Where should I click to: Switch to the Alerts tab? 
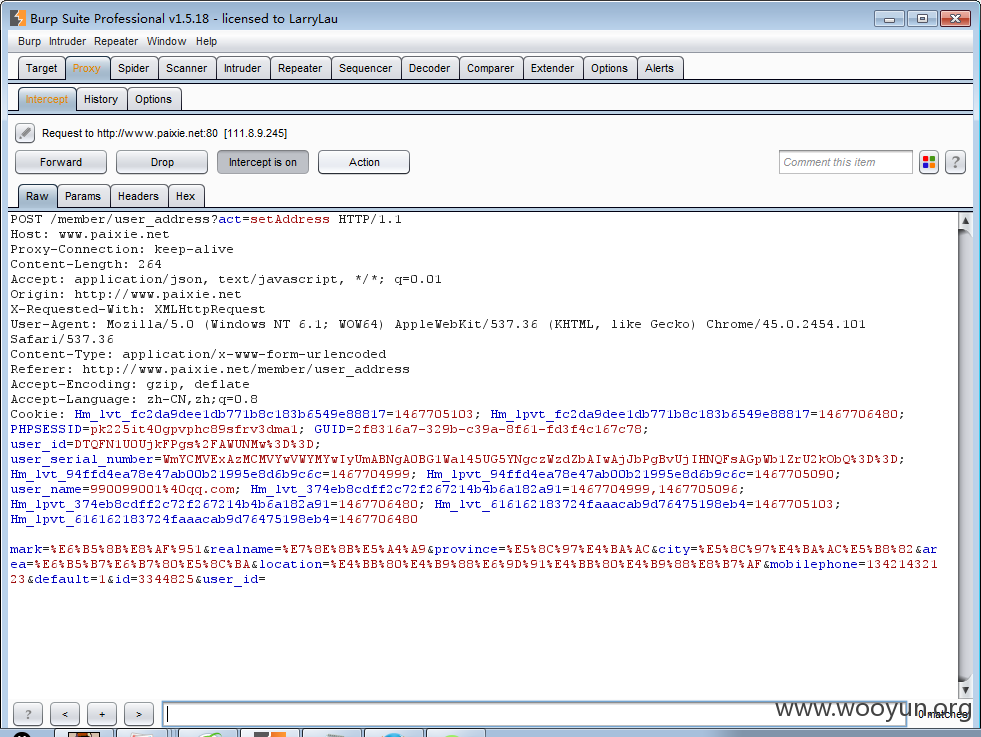pos(659,68)
